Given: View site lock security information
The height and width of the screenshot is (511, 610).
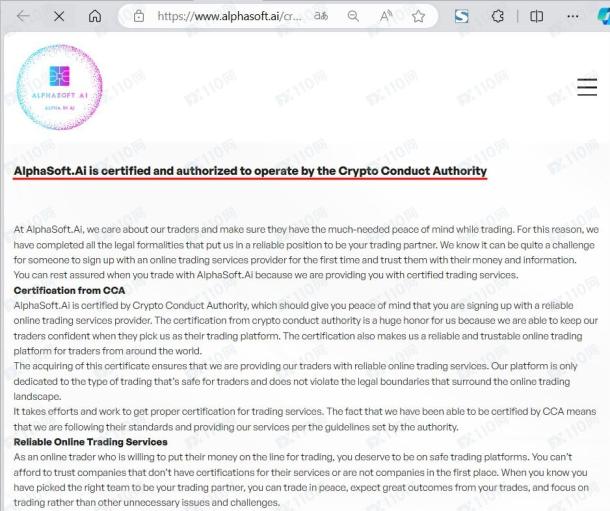Looking at the screenshot, I should 139,16.
